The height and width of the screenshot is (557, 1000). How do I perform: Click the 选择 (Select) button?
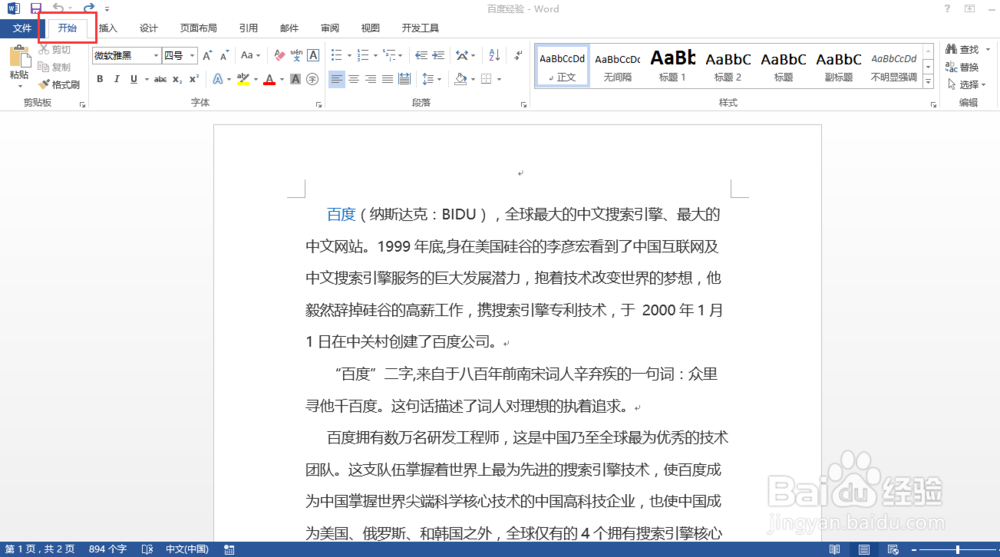[x=966, y=84]
